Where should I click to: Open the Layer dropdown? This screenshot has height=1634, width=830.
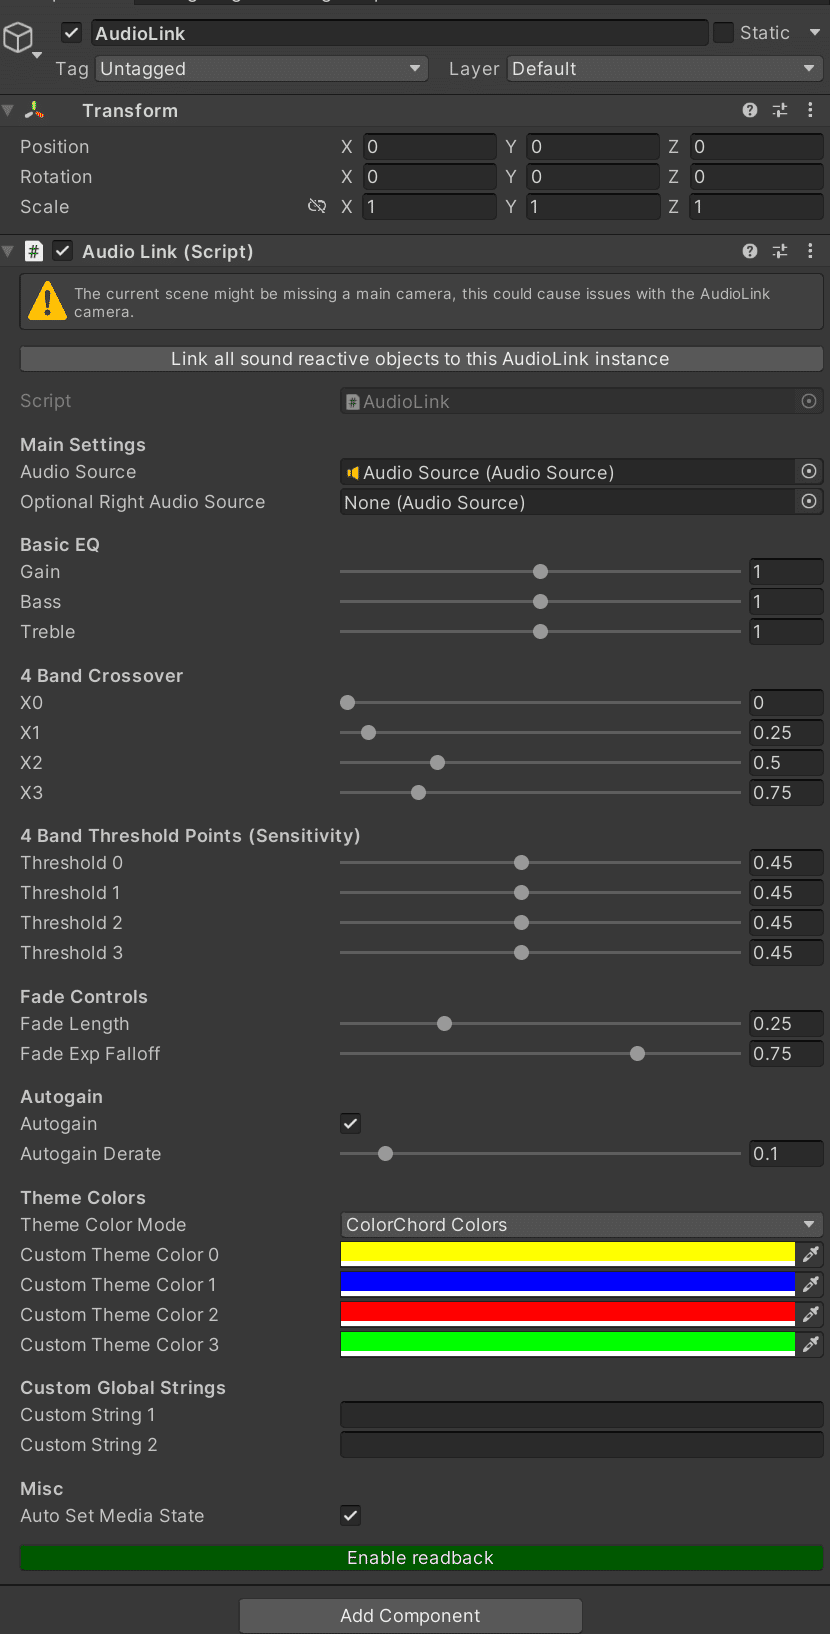(663, 69)
